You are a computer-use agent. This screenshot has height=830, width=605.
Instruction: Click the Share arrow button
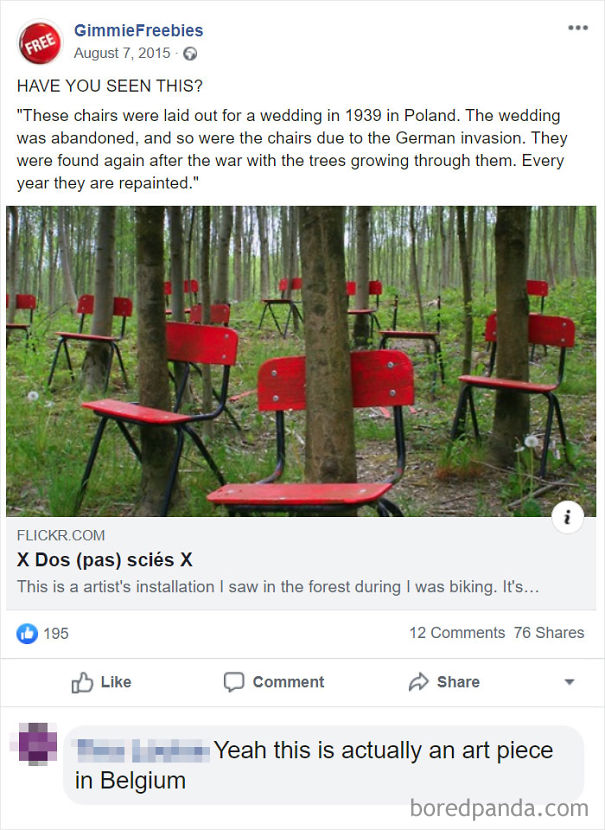(444, 682)
